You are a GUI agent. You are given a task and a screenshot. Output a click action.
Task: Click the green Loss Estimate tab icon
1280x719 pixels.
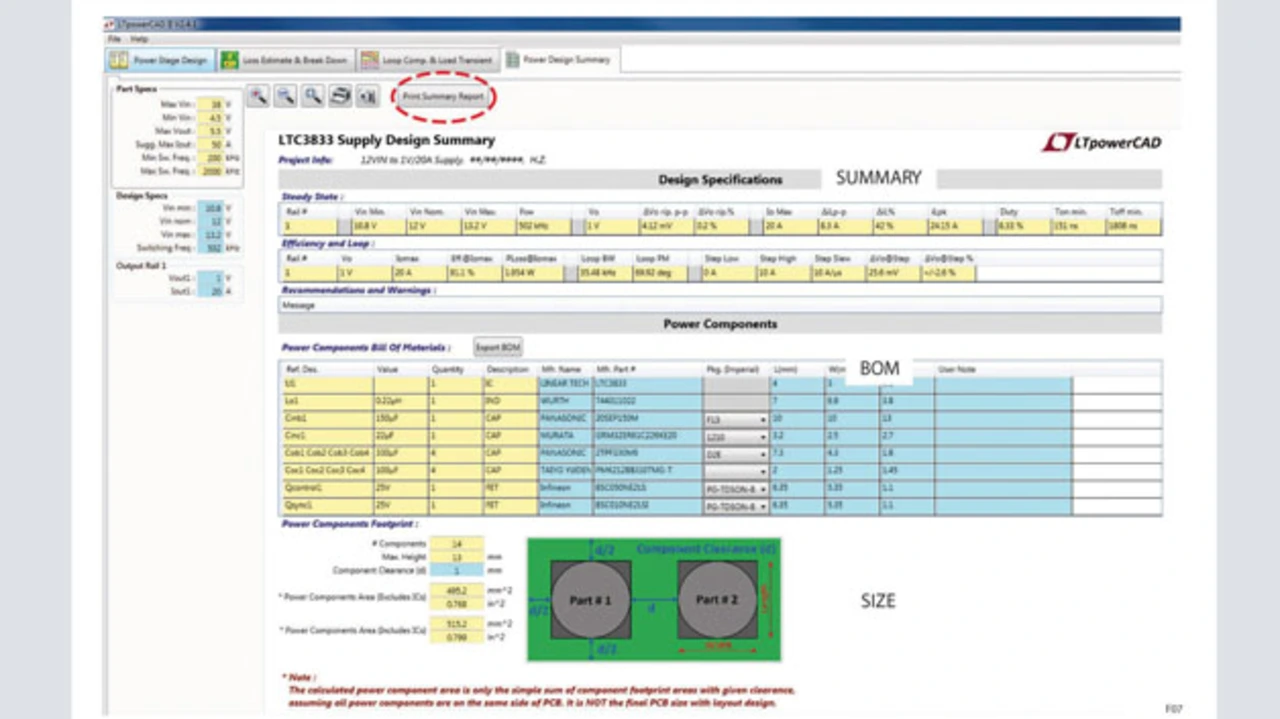click(x=230, y=60)
